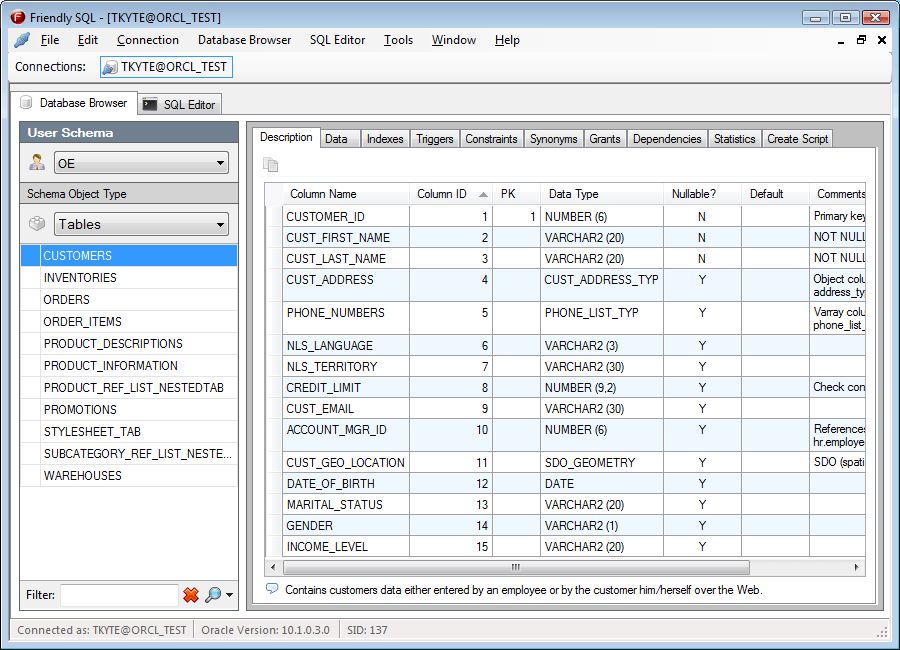
Task: Open the Database Browser menu
Action: [x=244, y=41]
